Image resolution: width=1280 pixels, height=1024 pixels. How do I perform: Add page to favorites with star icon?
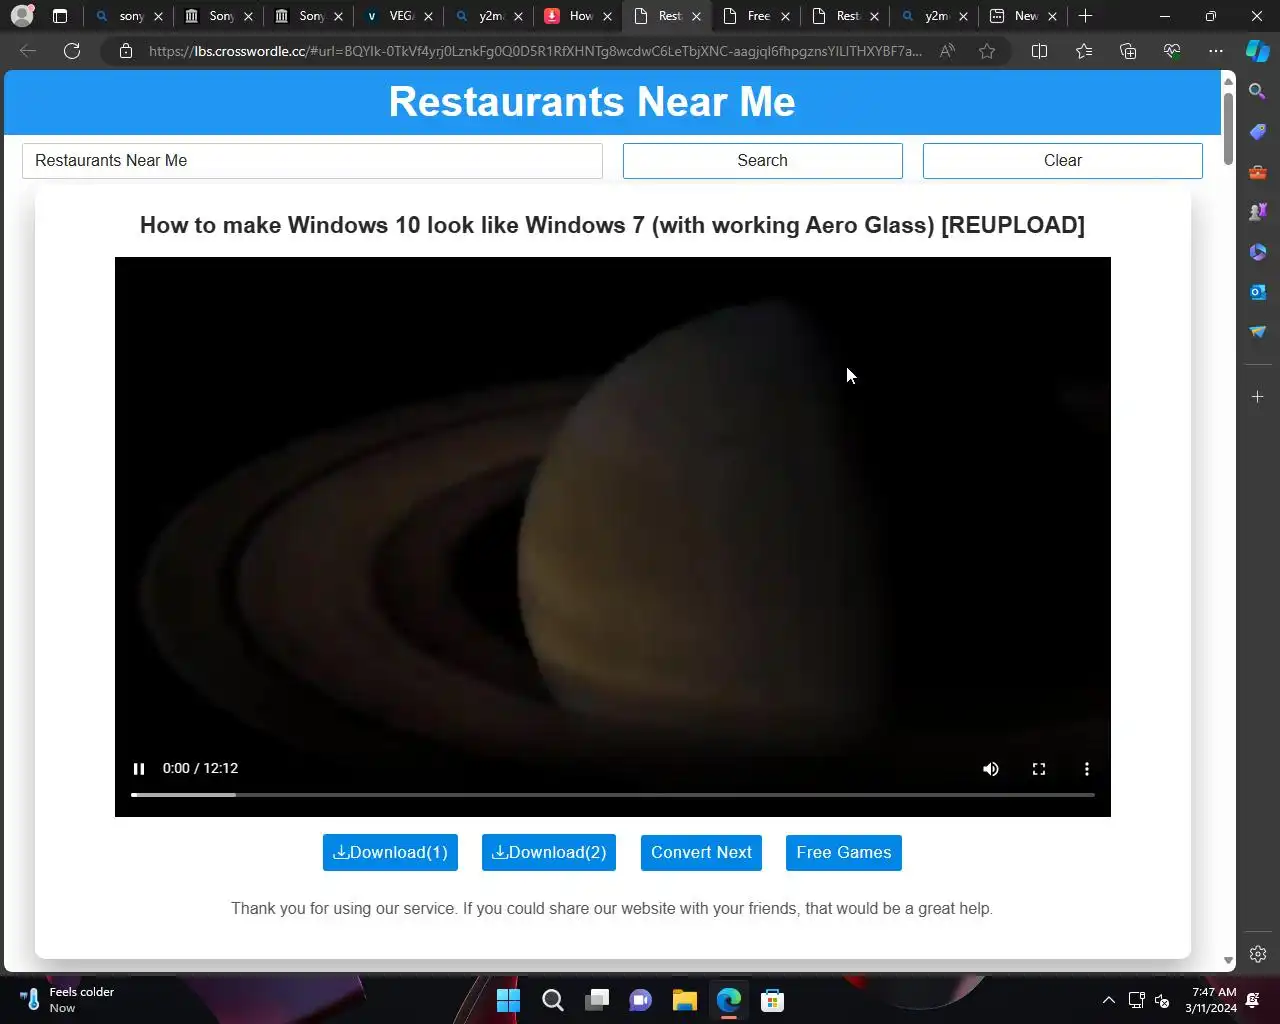[987, 51]
